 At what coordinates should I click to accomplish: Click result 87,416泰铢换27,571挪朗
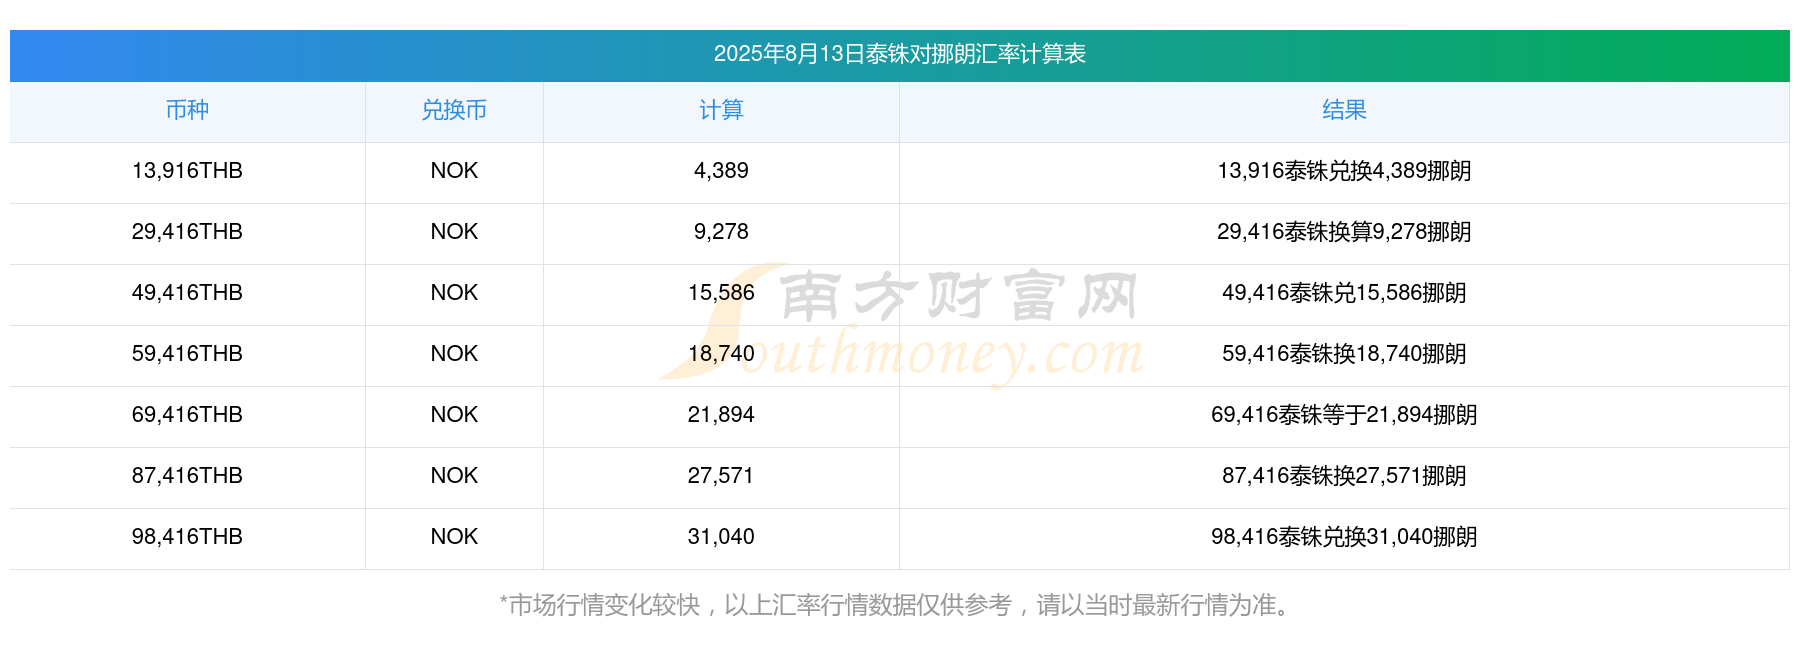click(1344, 476)
